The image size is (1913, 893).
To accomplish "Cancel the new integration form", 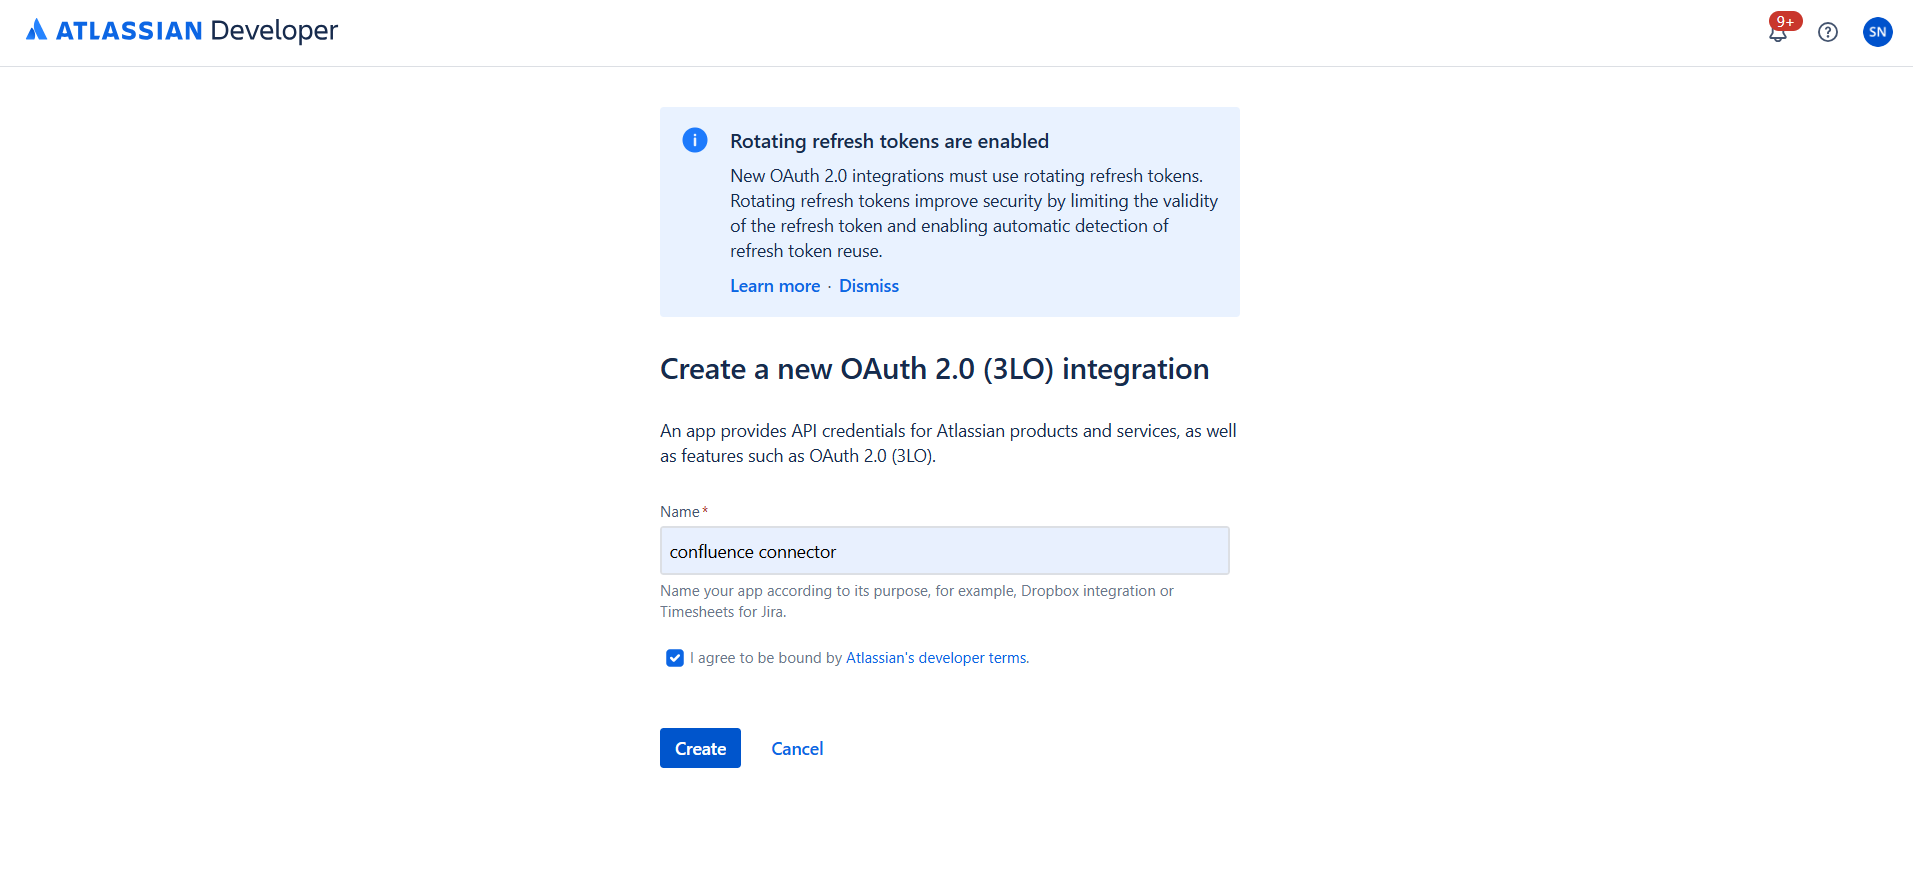I will 797,749.
